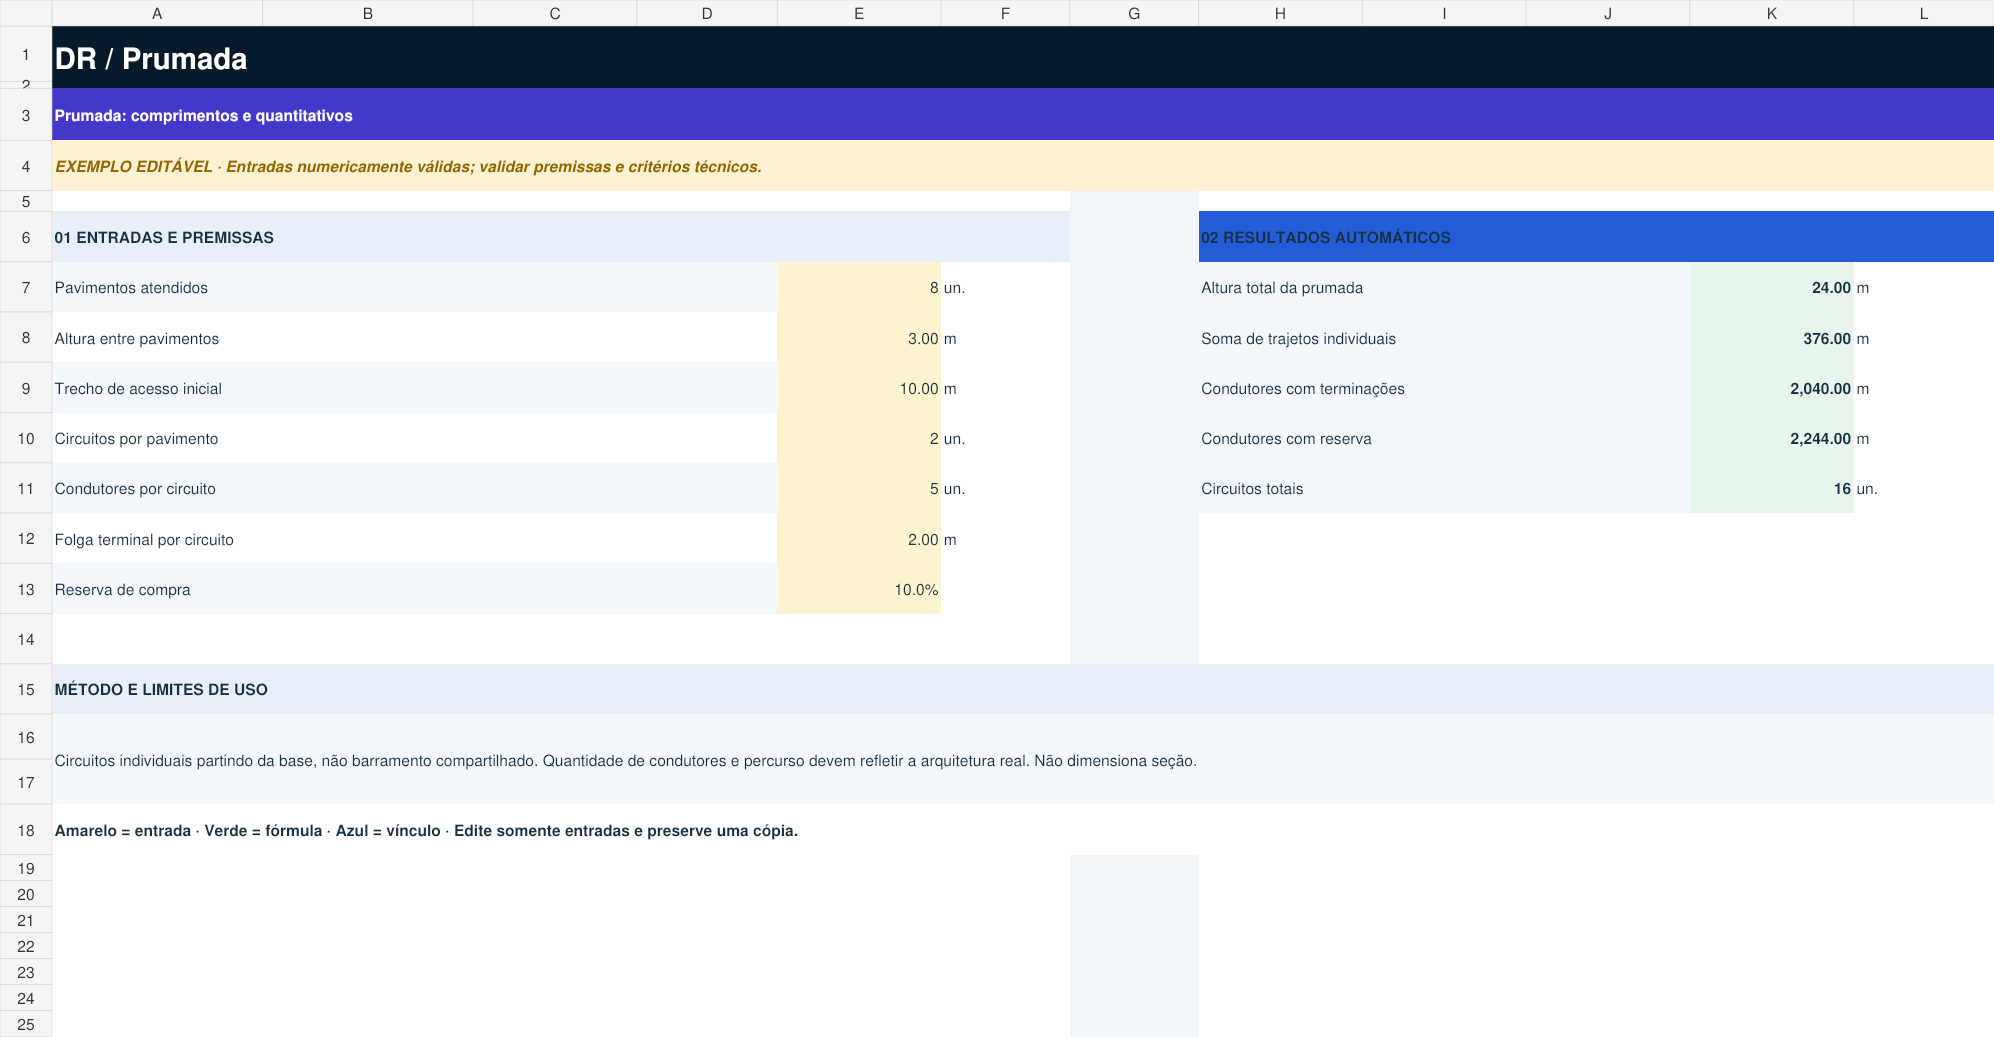Select column L header
Screen dimensions: 1994x1037
1923,13
